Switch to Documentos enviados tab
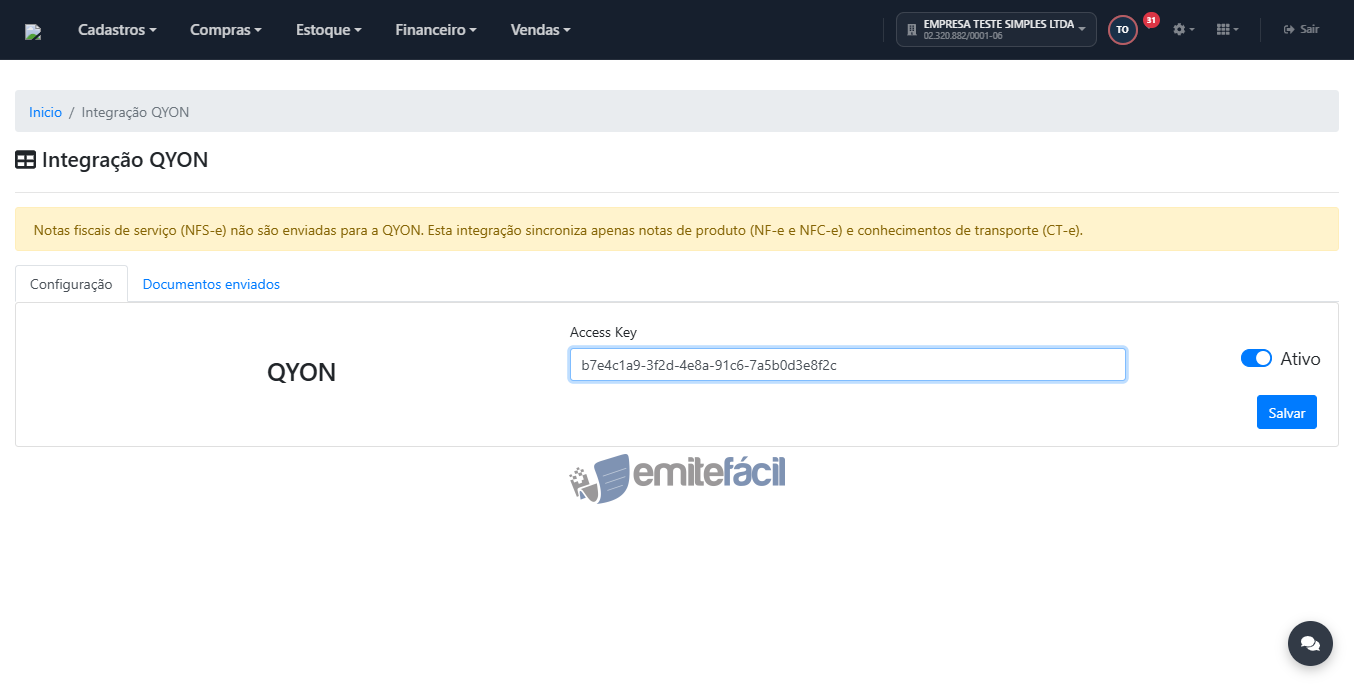Viewport: 1354px width, 687px height. pyautogui.click(x=211, y=284)
